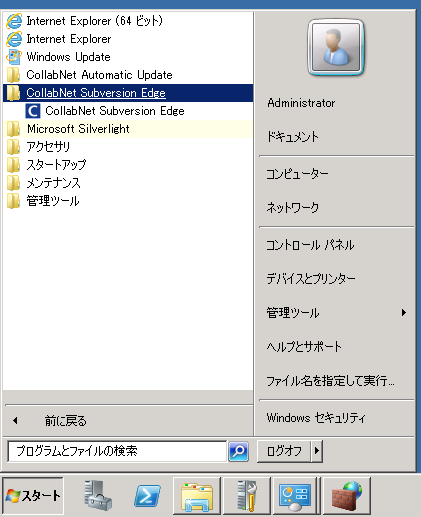Viewport: 421px width, 517px height.
Task: Open the arrow menu next to ログオフ
Action: [317, 451]
